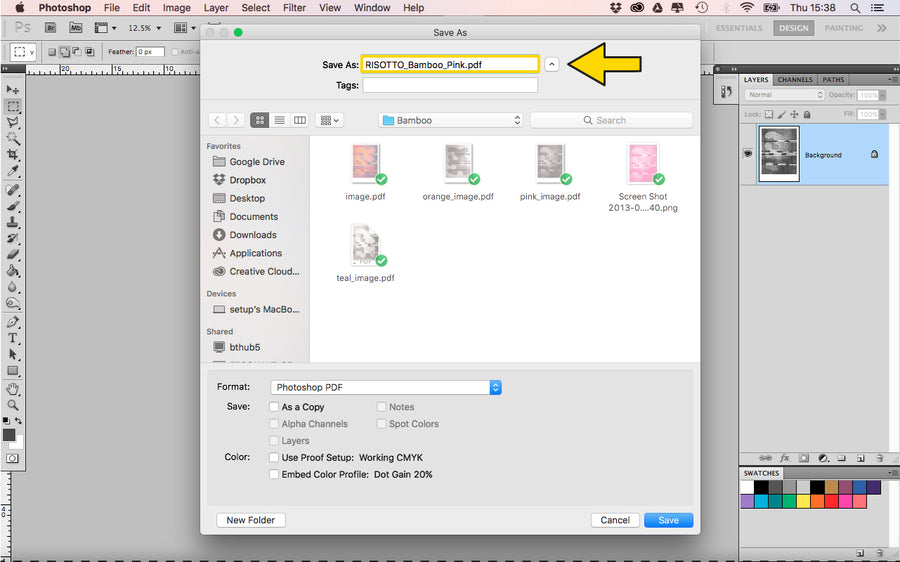Viewport: 900px width, 562px height.
Task: Toggle Embed Color Profile checkbox
Action: click(x=274, y=475)
